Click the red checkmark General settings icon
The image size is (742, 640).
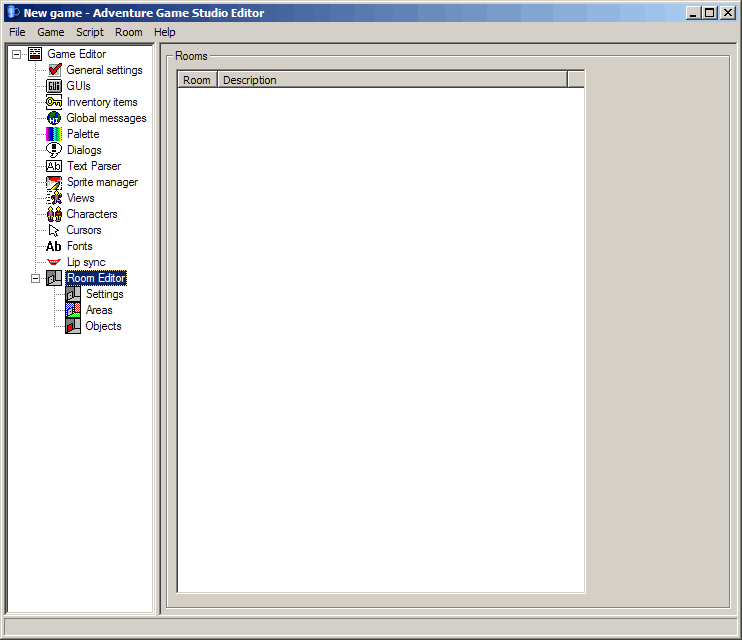click(x=54, y=70)
